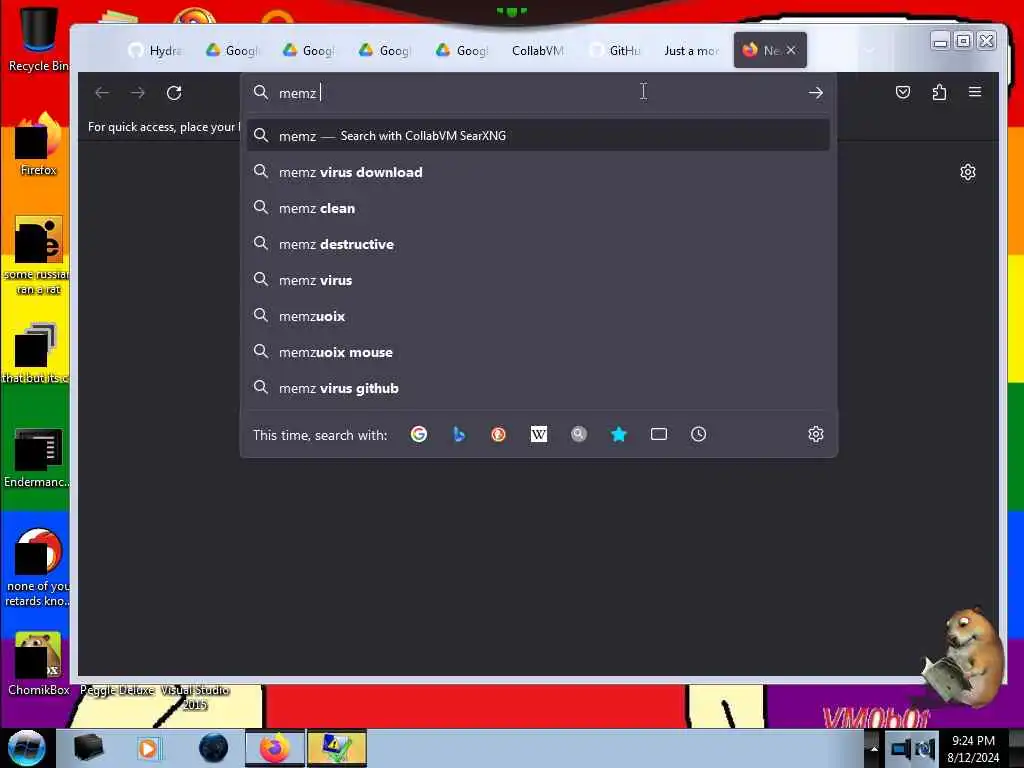Click the ChomikBox desktop icon

point(38,663)
